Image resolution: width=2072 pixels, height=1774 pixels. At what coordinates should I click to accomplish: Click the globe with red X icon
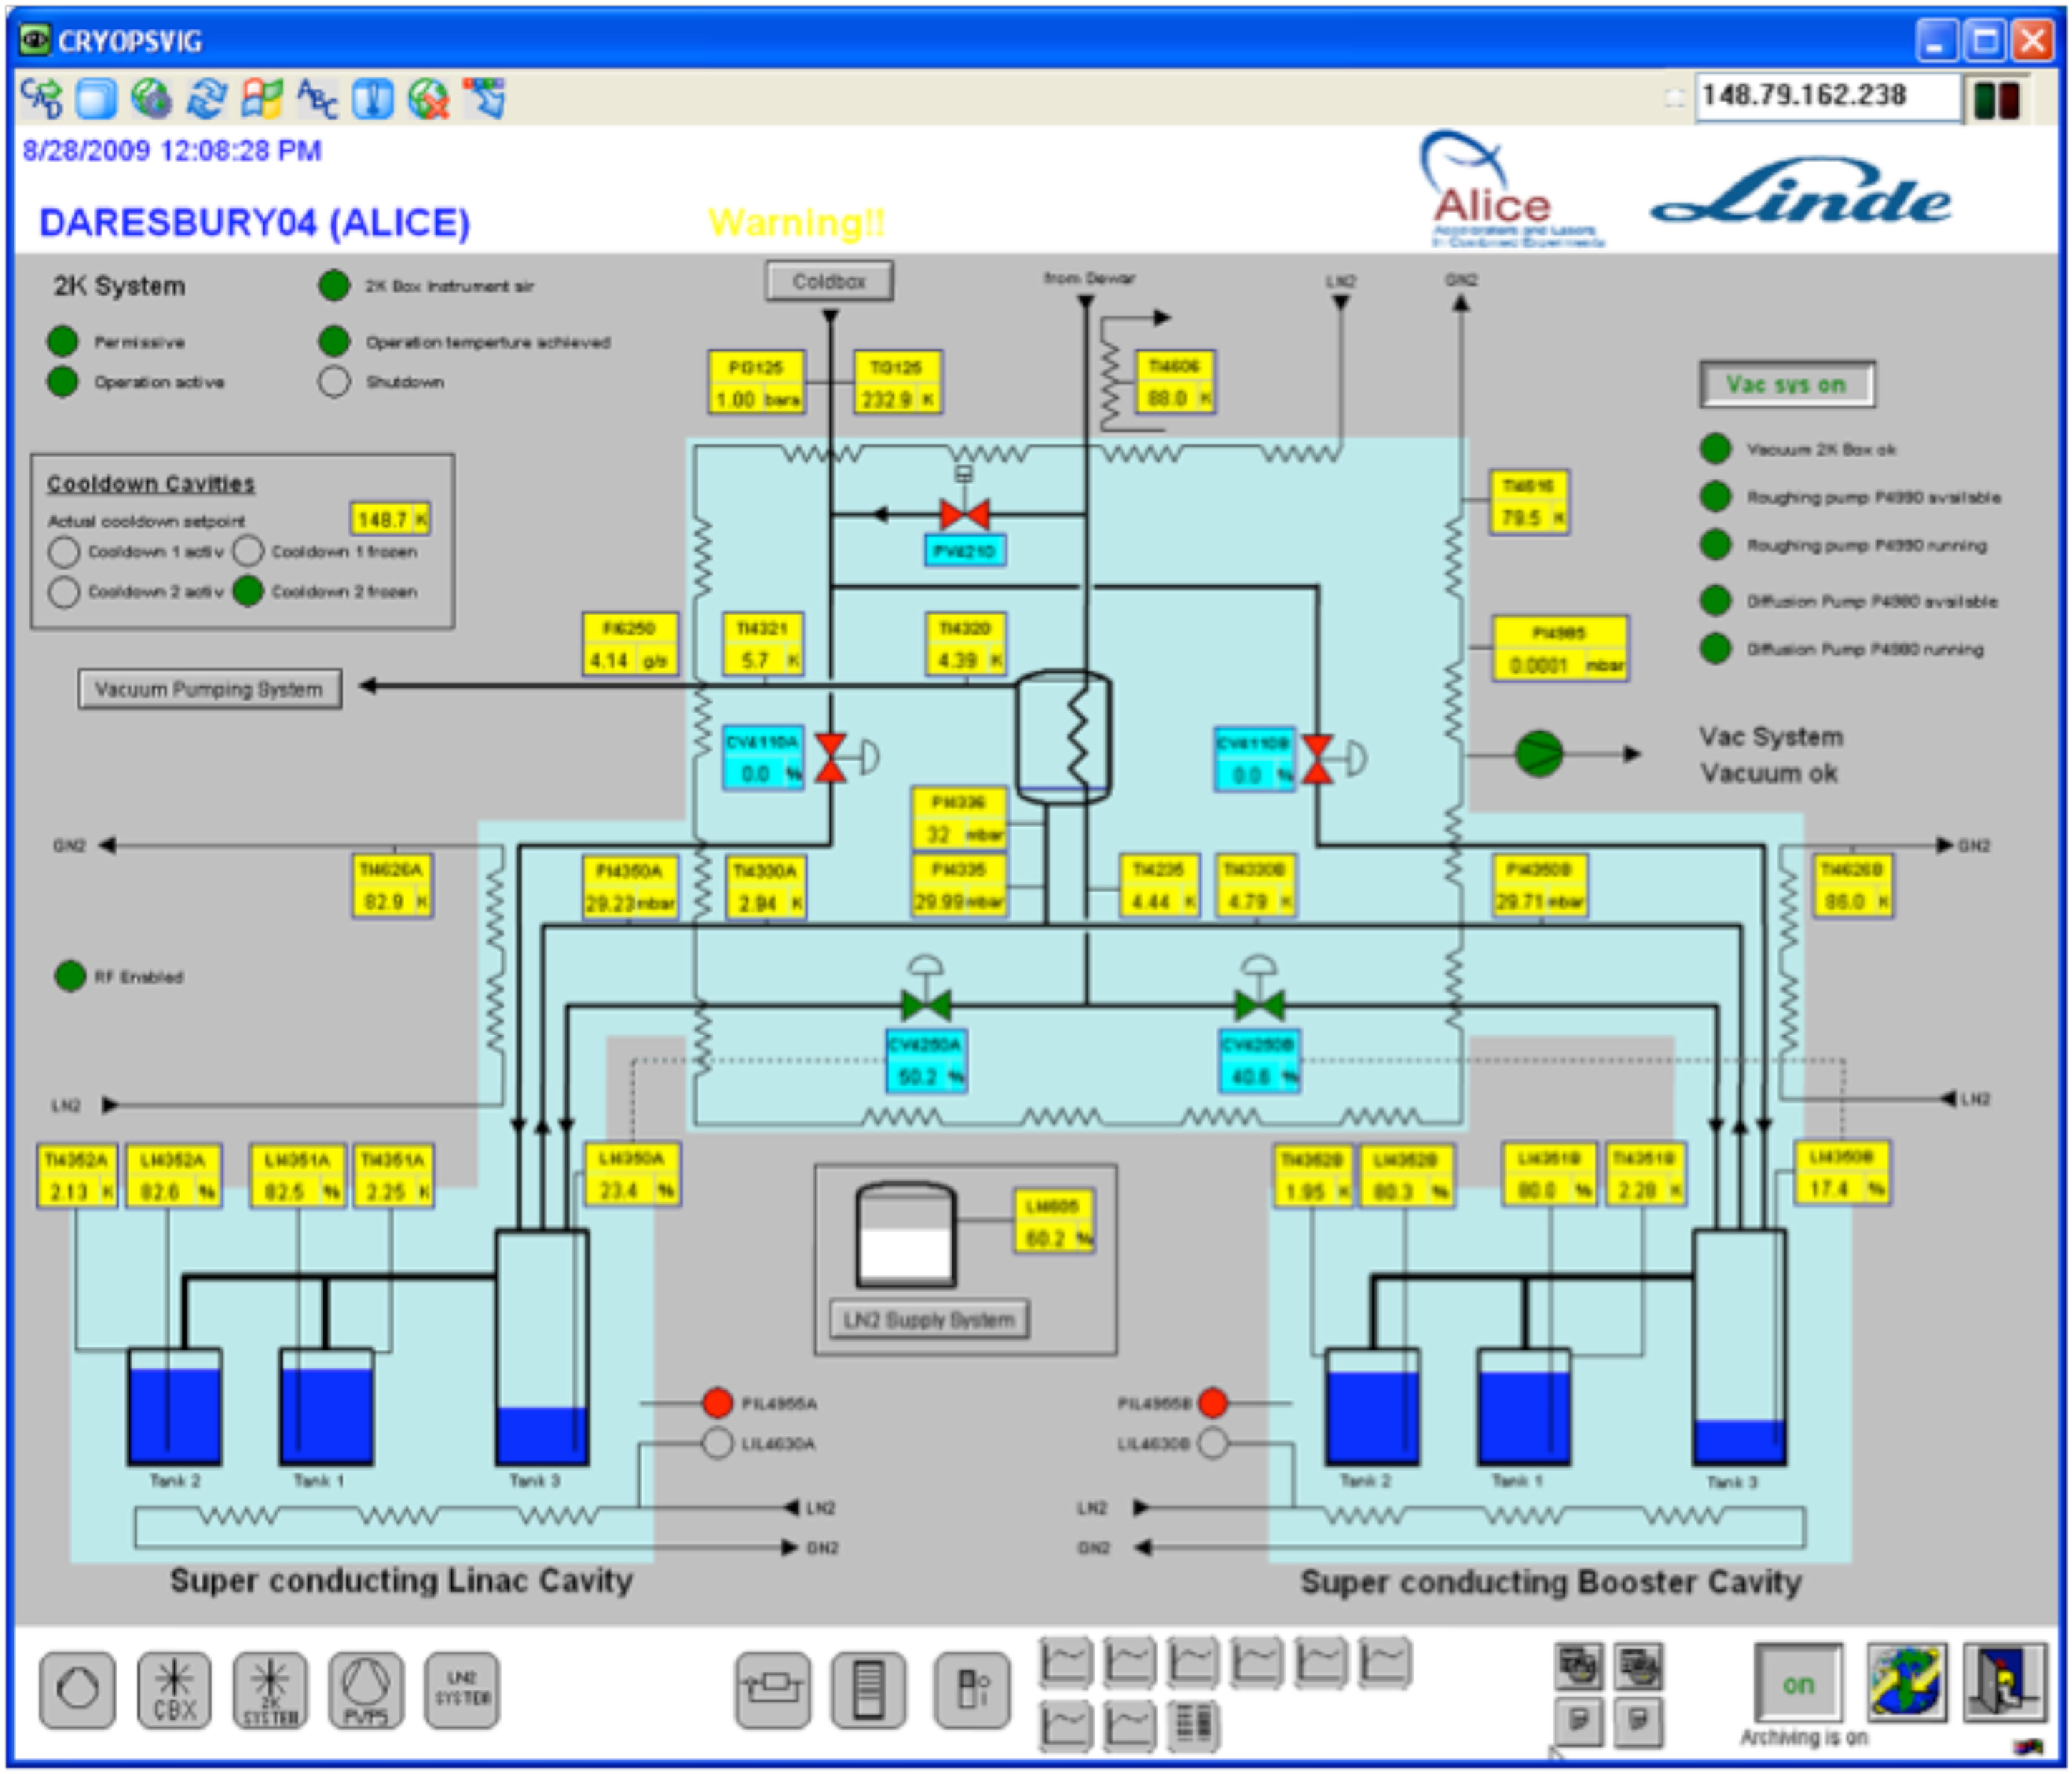429,98
